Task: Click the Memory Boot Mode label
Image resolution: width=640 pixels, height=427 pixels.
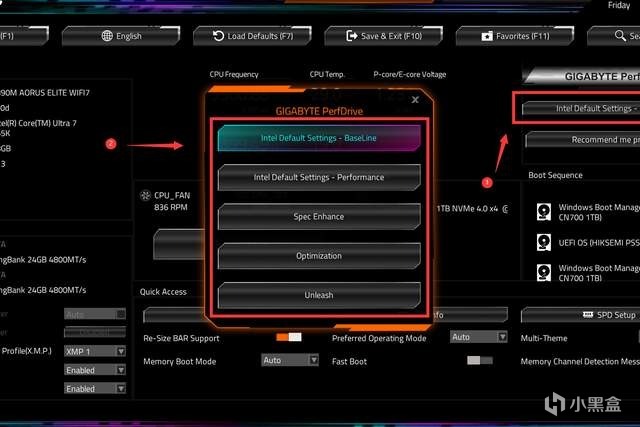Action: [180, 362]
